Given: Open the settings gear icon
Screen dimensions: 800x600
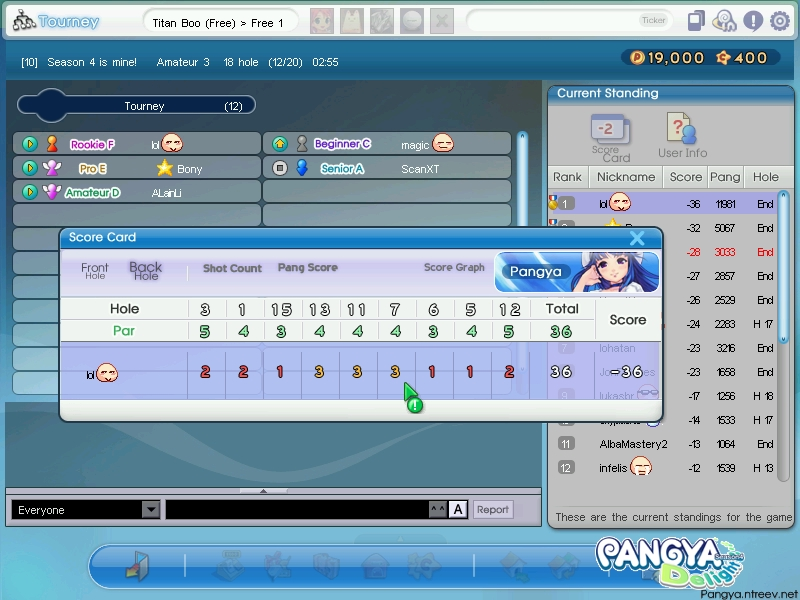Looking at the screenshot, I should pyautogui.click(x=780, y=21).
